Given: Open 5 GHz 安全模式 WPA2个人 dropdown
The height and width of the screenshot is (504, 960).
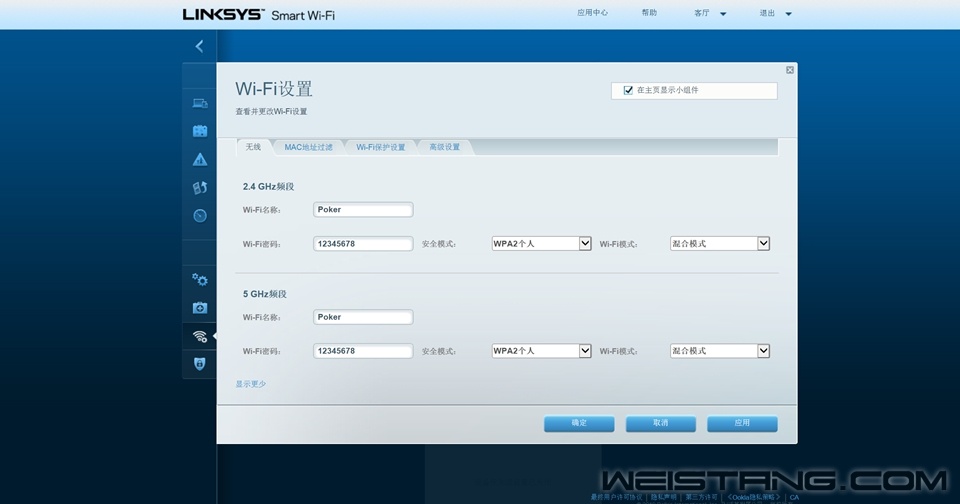Looking at the screenshot, I should pos(541,351).
